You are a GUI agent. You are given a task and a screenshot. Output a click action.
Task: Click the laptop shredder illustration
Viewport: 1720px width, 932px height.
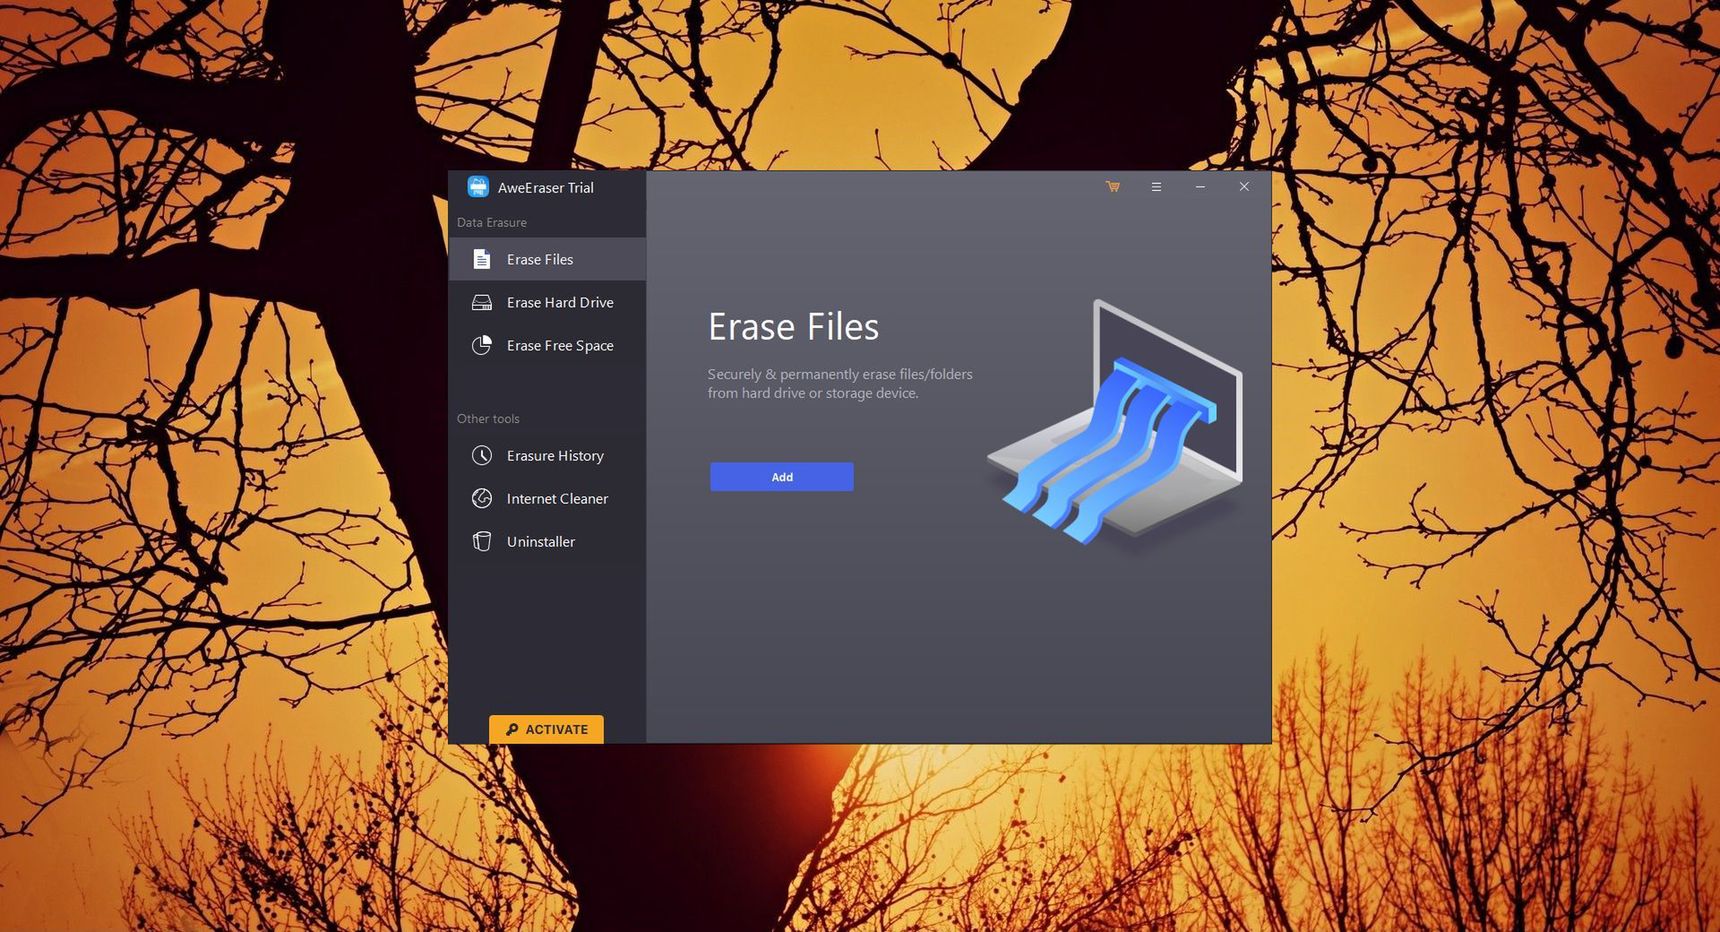tap(1115, 422)
